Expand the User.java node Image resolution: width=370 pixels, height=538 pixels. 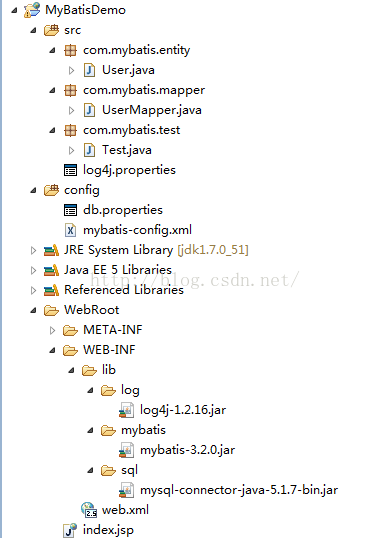(x=71, y=70)
